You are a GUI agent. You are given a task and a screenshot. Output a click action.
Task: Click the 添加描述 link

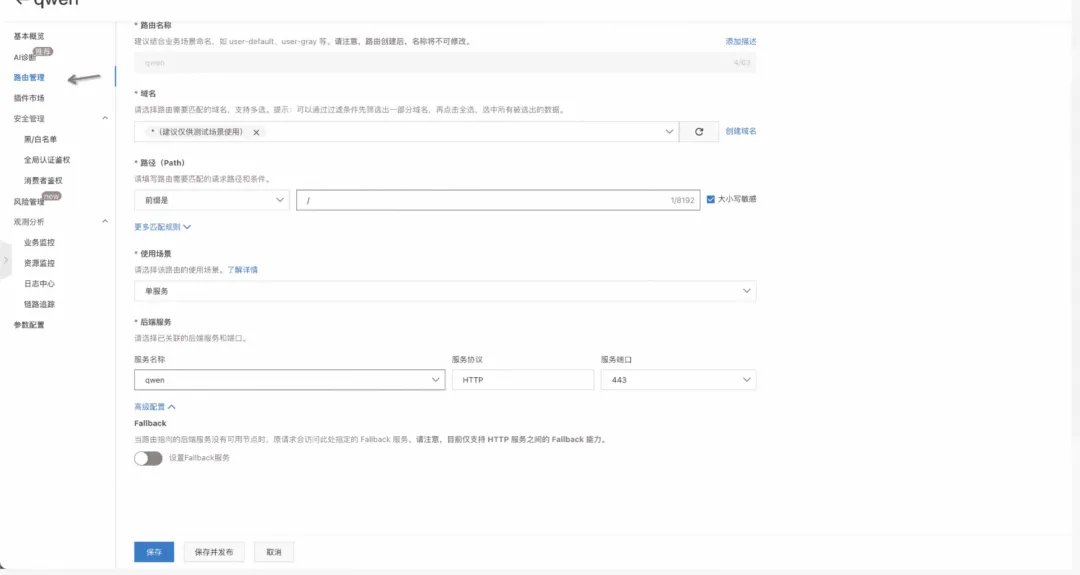740,41
